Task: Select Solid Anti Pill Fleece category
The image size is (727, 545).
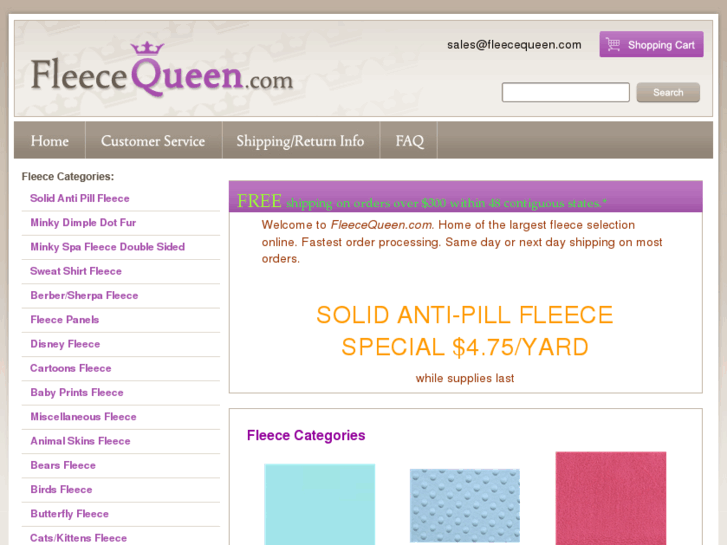Action: (x=80, y=199)
